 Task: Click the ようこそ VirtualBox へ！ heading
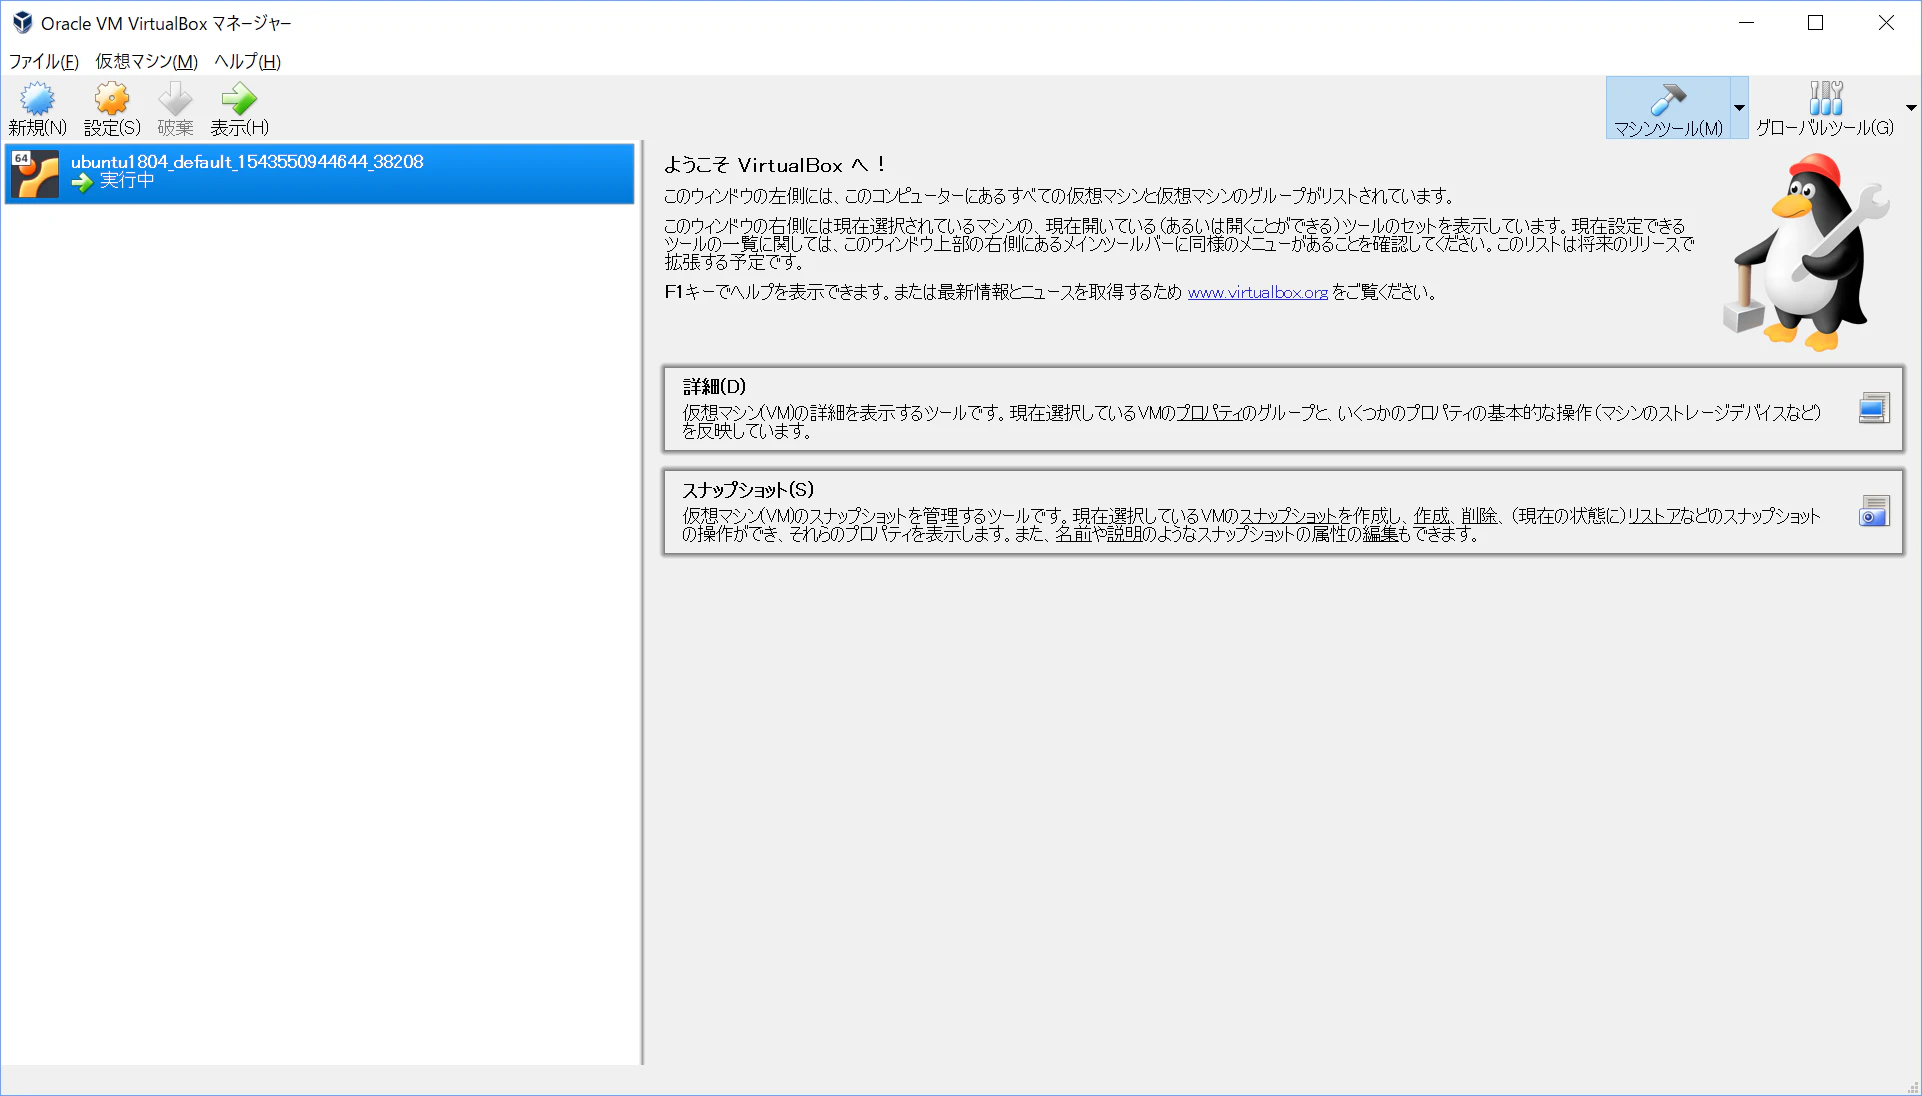pyautogui.click(x=775, y=165)
